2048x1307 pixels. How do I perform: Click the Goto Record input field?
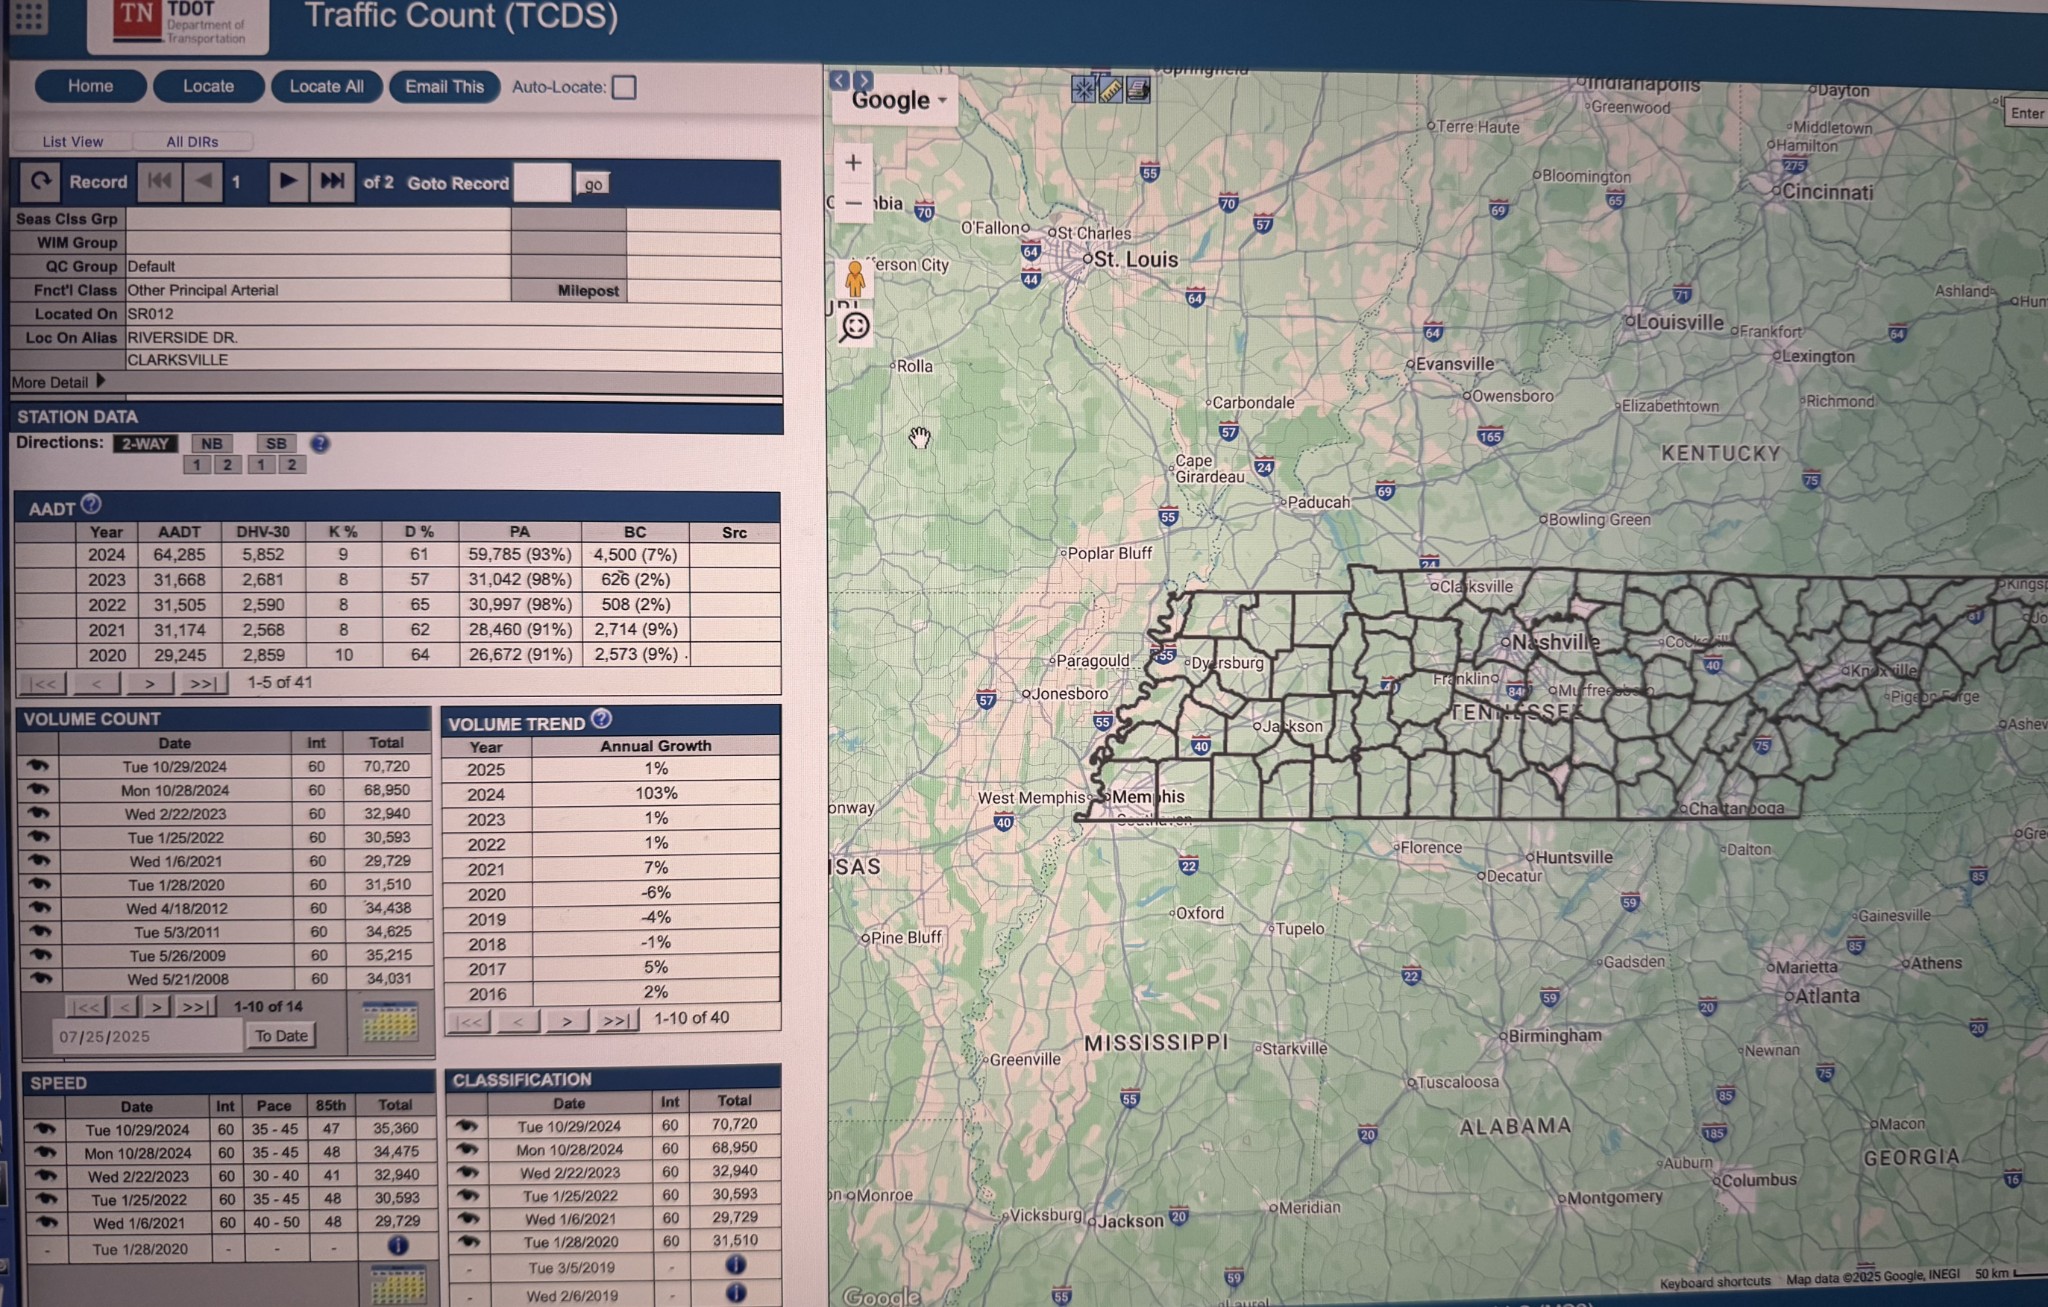[x=541, y=183]
